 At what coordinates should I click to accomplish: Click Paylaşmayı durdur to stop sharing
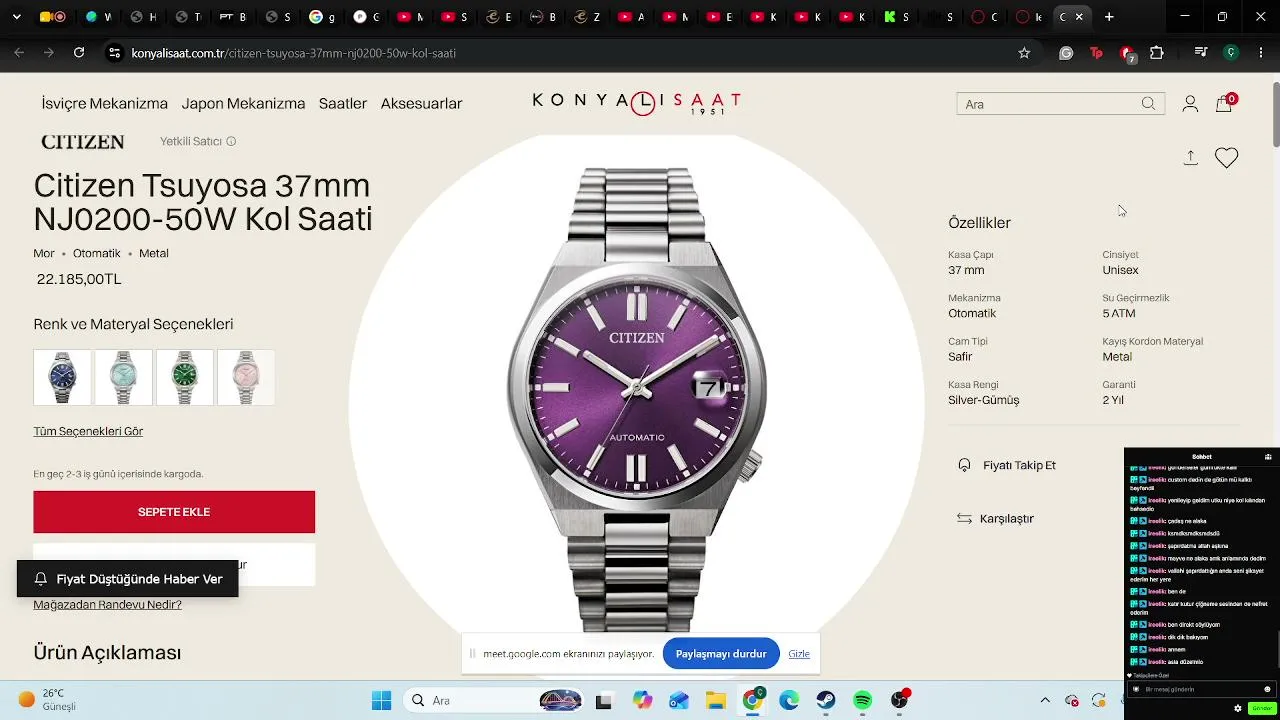click(x=721, y=654)
